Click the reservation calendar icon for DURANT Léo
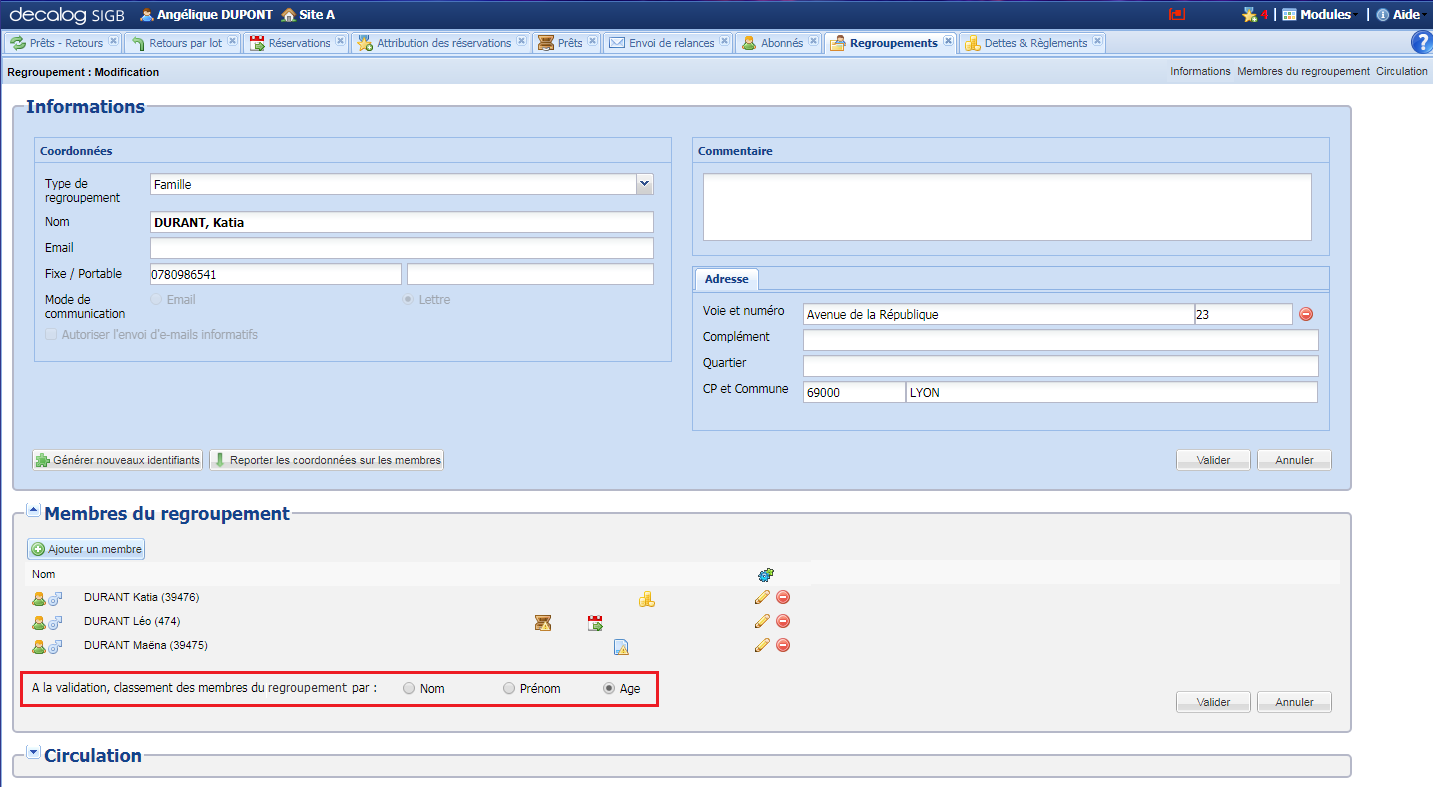Viewport: 1452px width, 796px height. (x=595, y=623)
